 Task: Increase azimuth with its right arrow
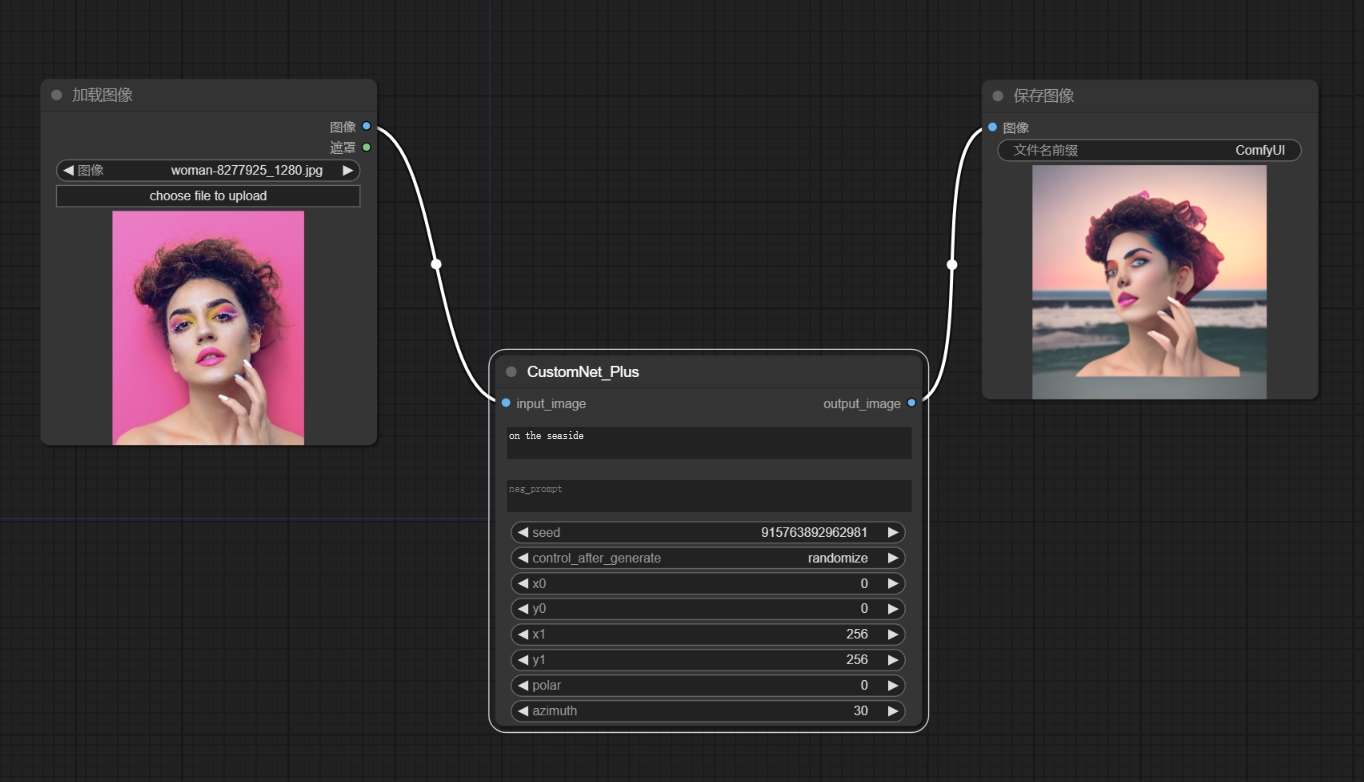tap(893, 711)
